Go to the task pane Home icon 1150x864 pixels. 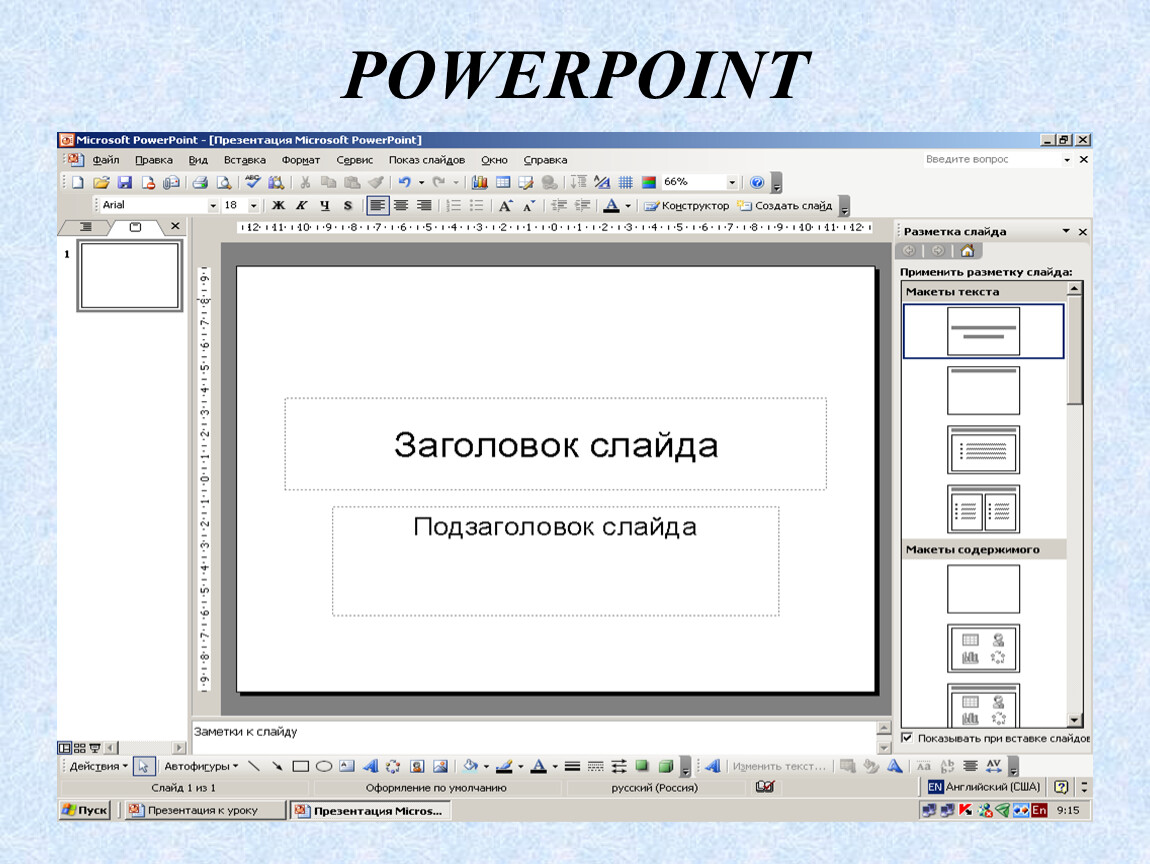[x=967, y=251]
